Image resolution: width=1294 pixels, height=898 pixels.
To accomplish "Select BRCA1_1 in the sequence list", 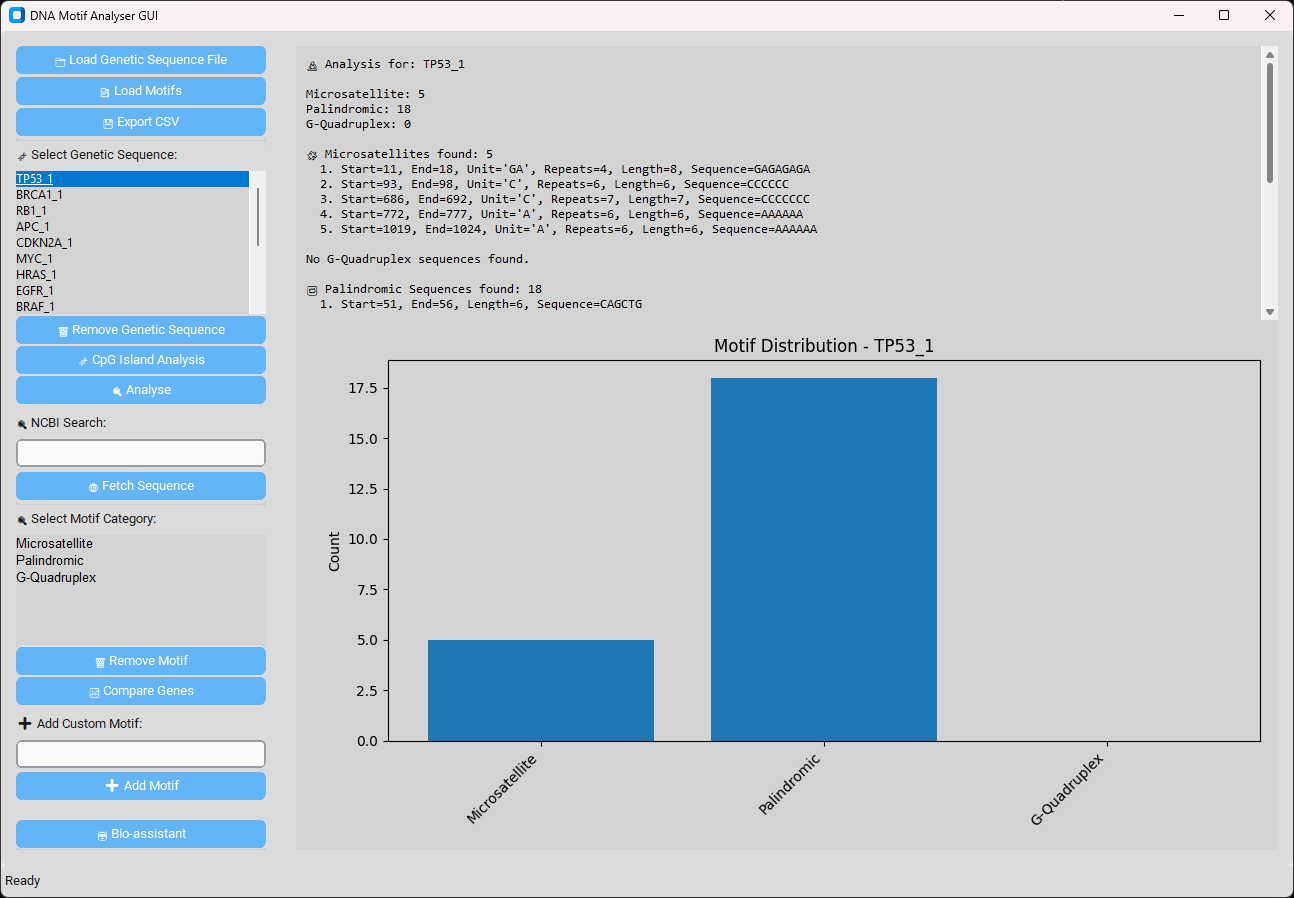I will [40, 195].
